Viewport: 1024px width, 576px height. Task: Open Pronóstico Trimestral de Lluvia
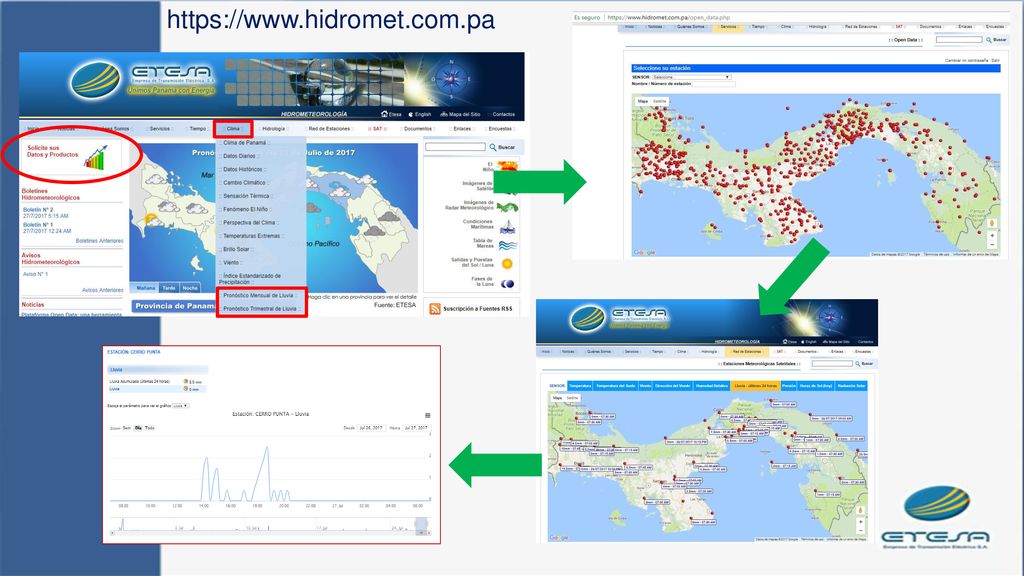260,308
